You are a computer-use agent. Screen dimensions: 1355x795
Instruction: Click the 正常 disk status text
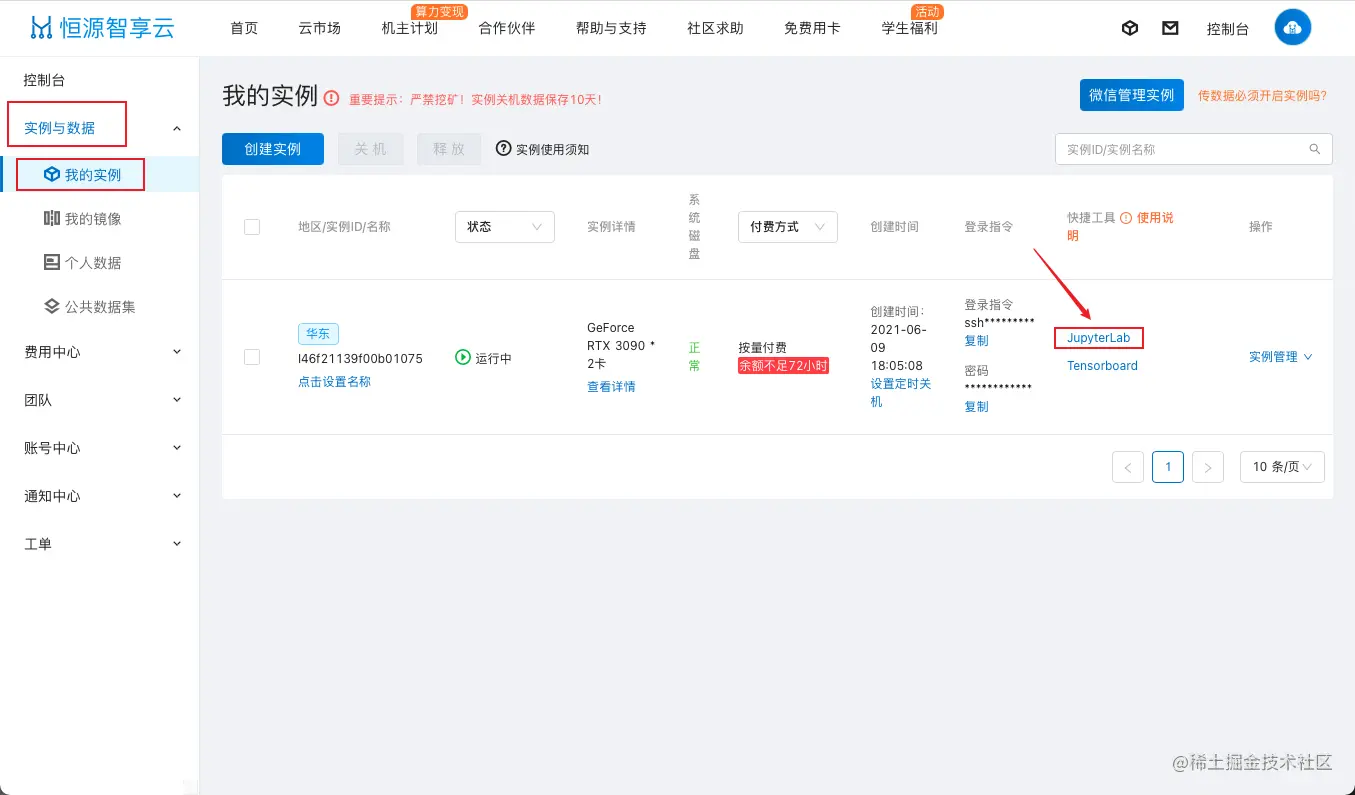(x=694, y=357)
